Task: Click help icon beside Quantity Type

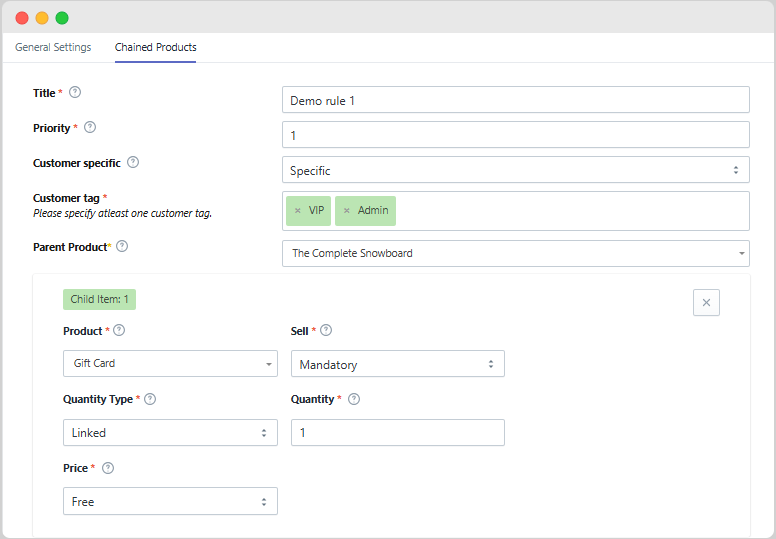Action: click(x=150, y=399)
